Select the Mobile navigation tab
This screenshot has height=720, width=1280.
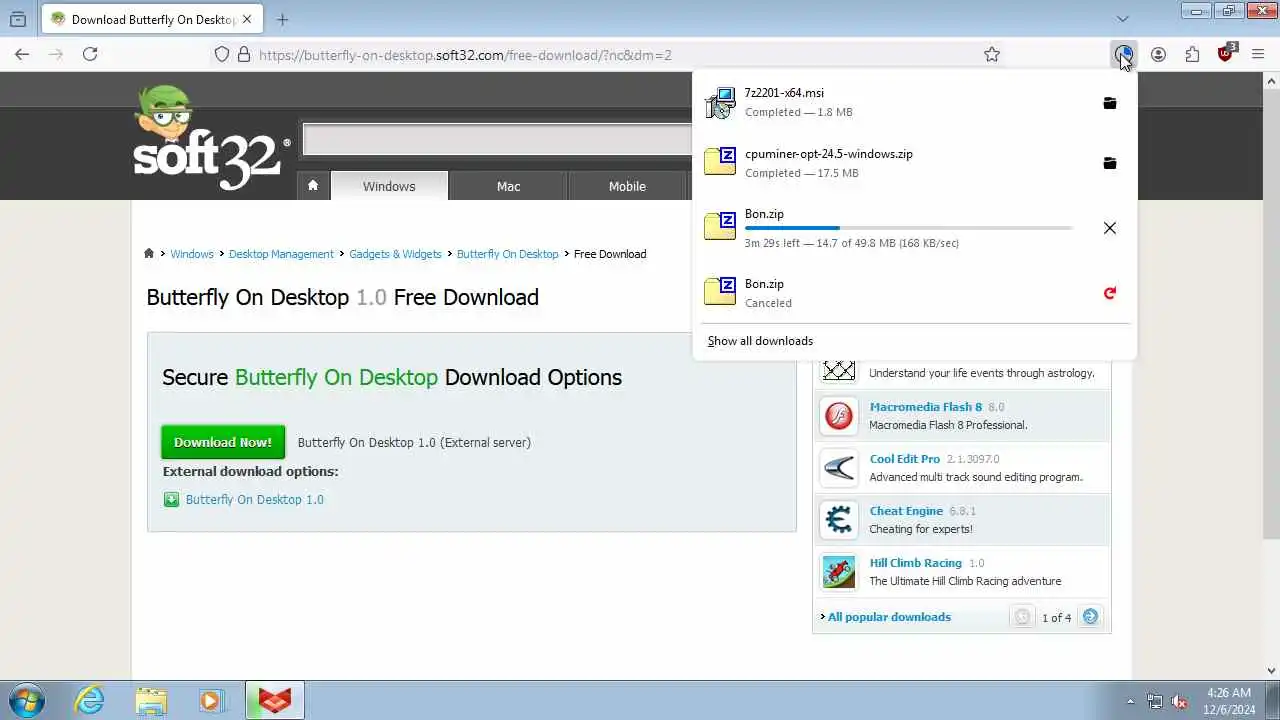click(627, 186)
